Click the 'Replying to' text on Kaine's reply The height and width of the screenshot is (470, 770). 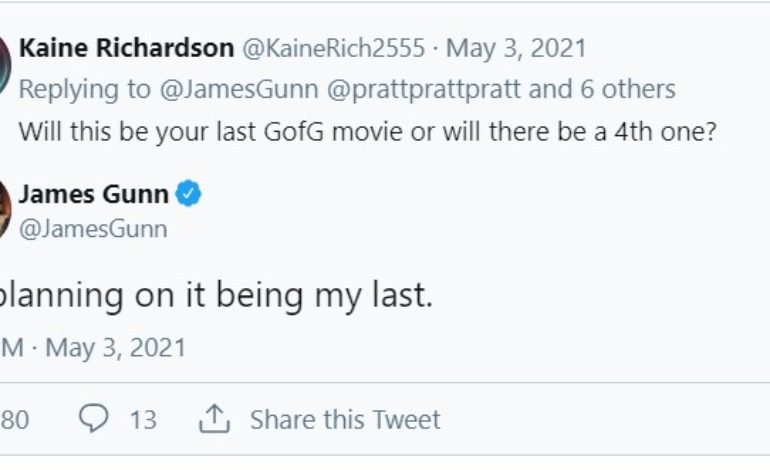[x=84, y=90]
